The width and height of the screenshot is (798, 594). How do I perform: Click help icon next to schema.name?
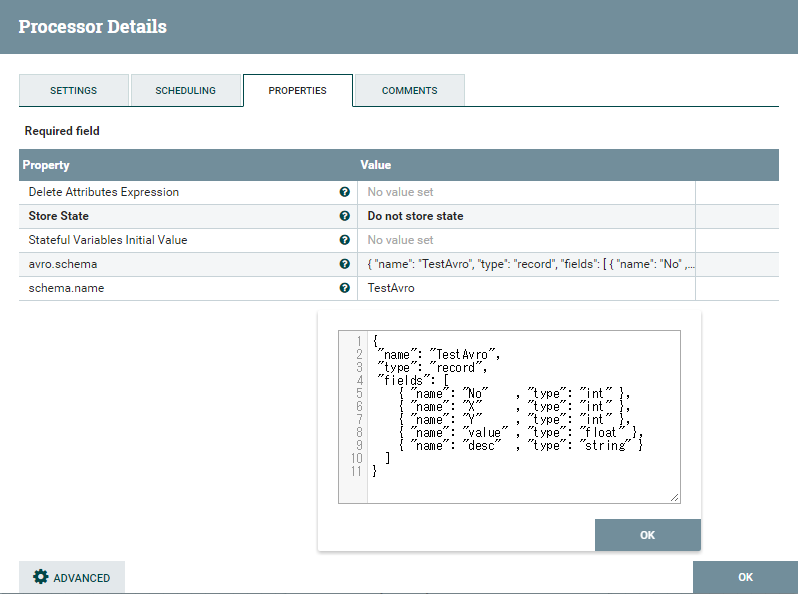pos(345,288)
